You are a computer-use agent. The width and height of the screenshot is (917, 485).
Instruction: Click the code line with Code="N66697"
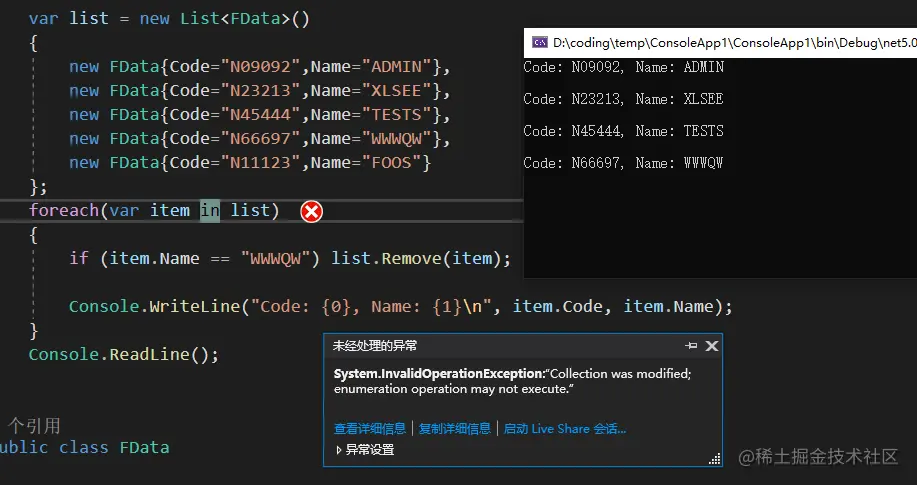260,139
